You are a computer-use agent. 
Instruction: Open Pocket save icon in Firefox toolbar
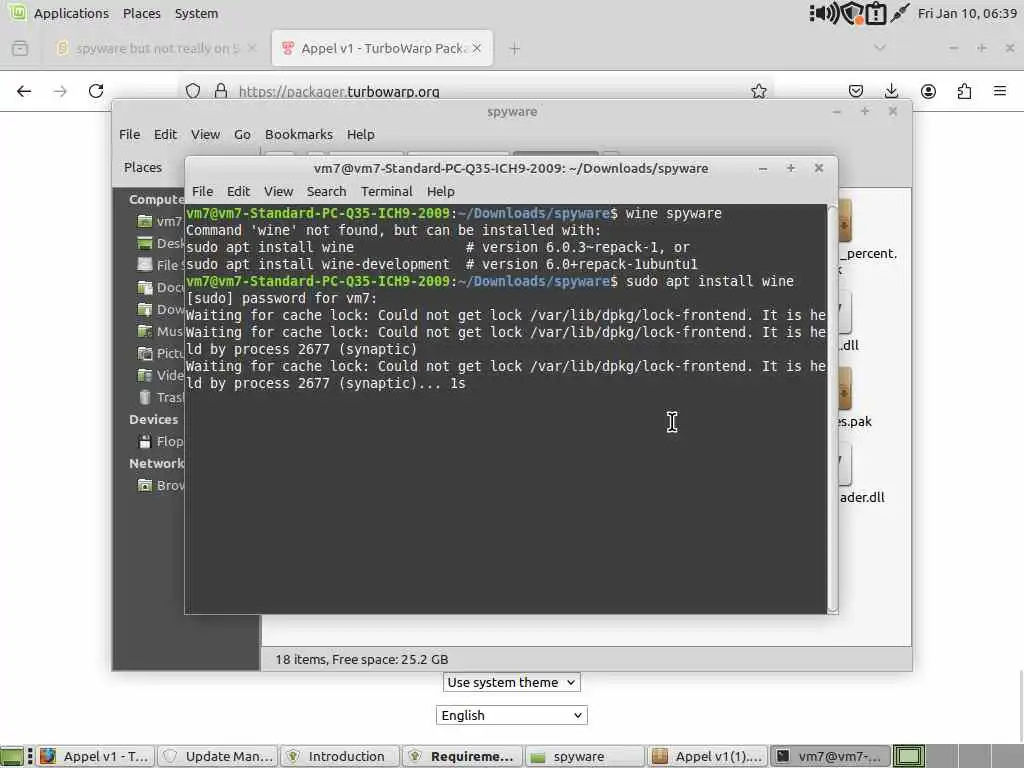tap(856, 91)
